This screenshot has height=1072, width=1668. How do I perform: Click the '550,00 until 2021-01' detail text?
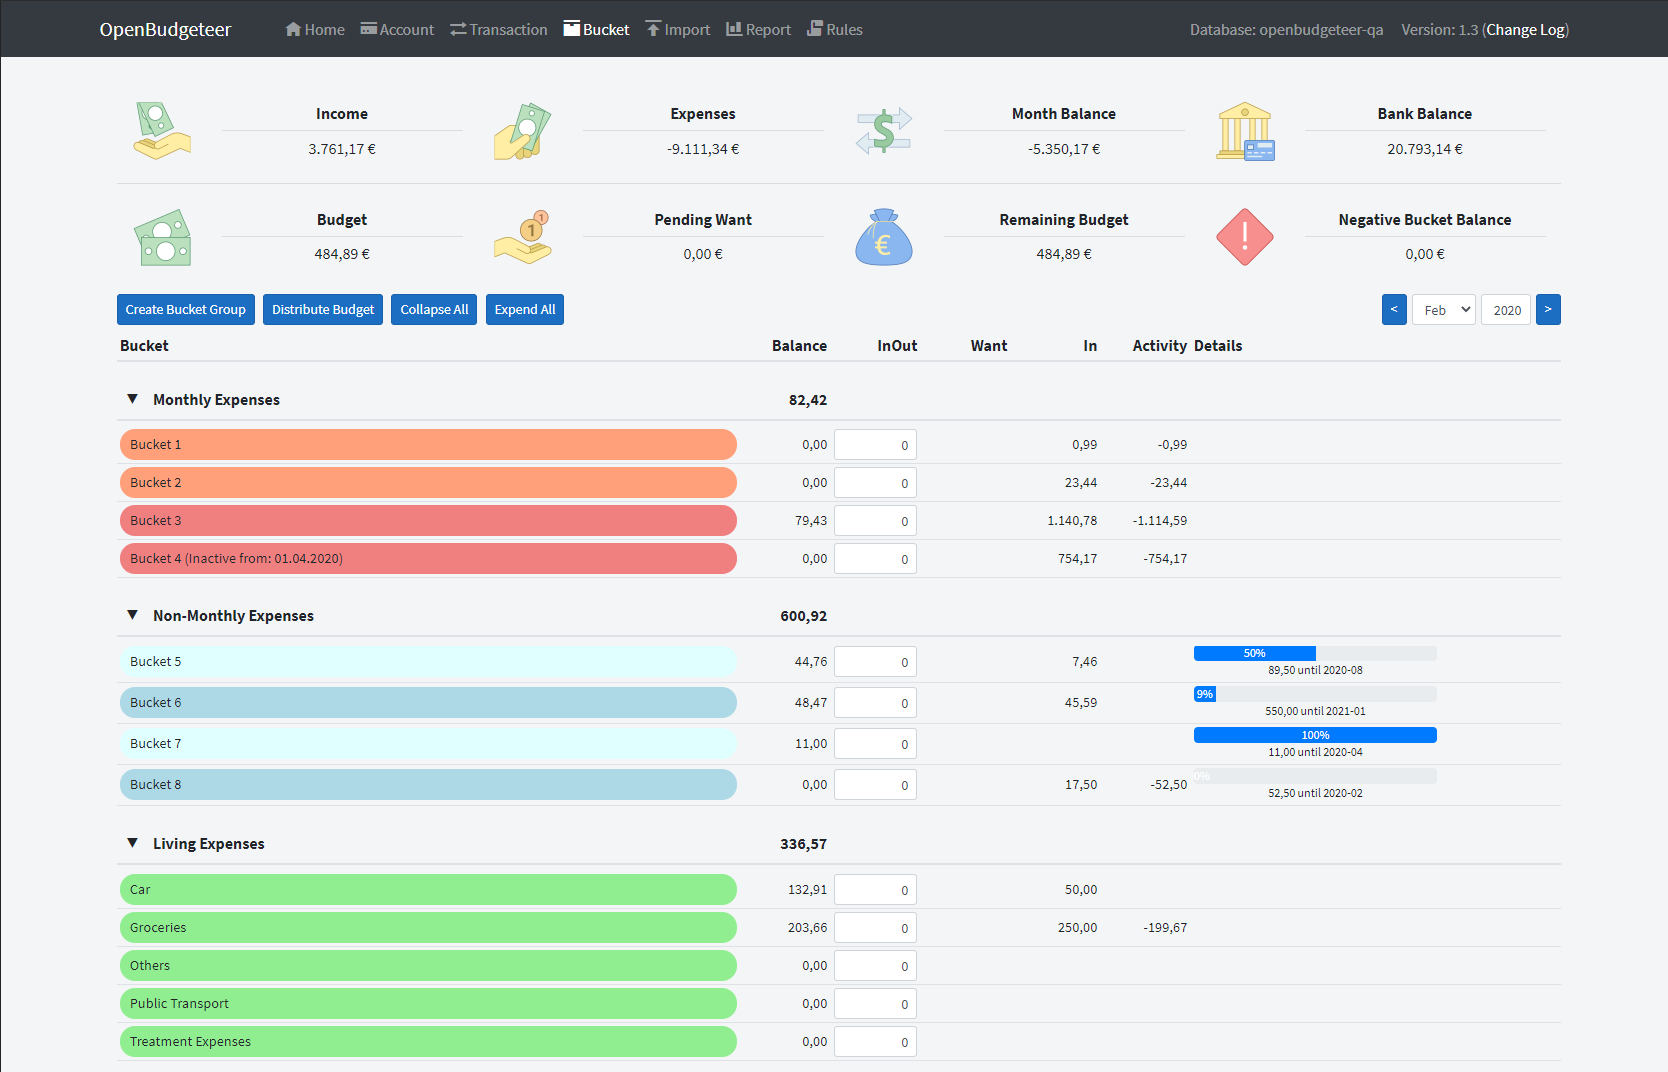click(x=1315, y=711)
